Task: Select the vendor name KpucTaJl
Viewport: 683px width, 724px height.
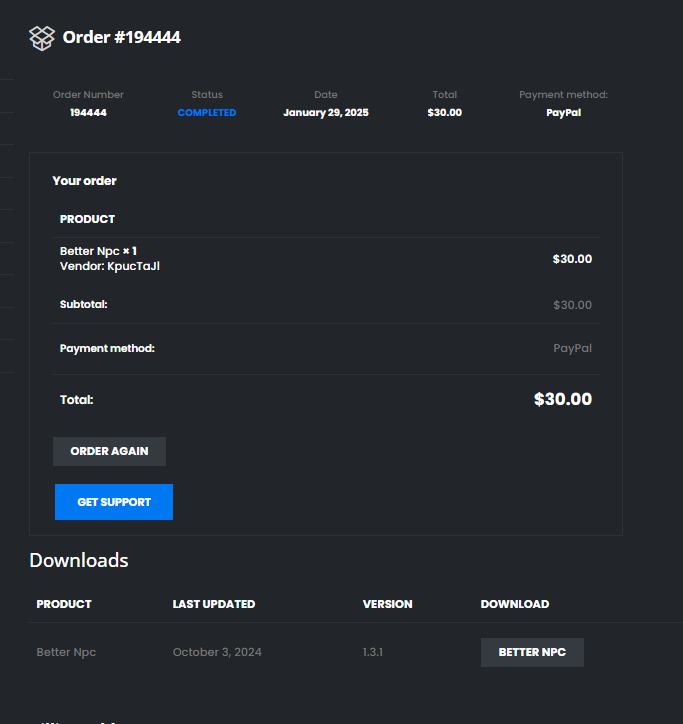Action: (x=133, y=266)
